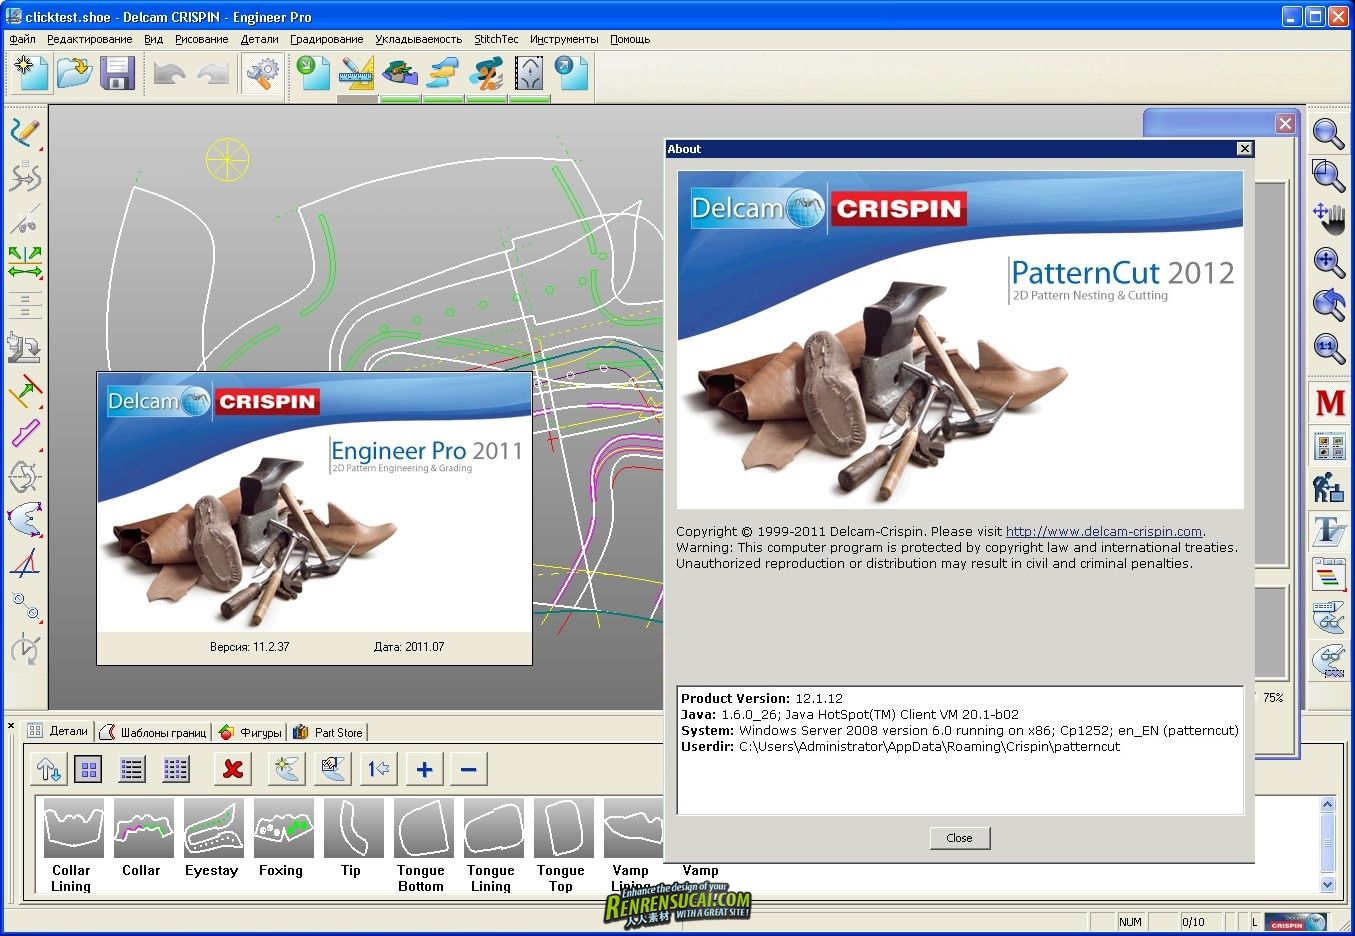
Task: Open the Файл menu
Action: (22, 40)
